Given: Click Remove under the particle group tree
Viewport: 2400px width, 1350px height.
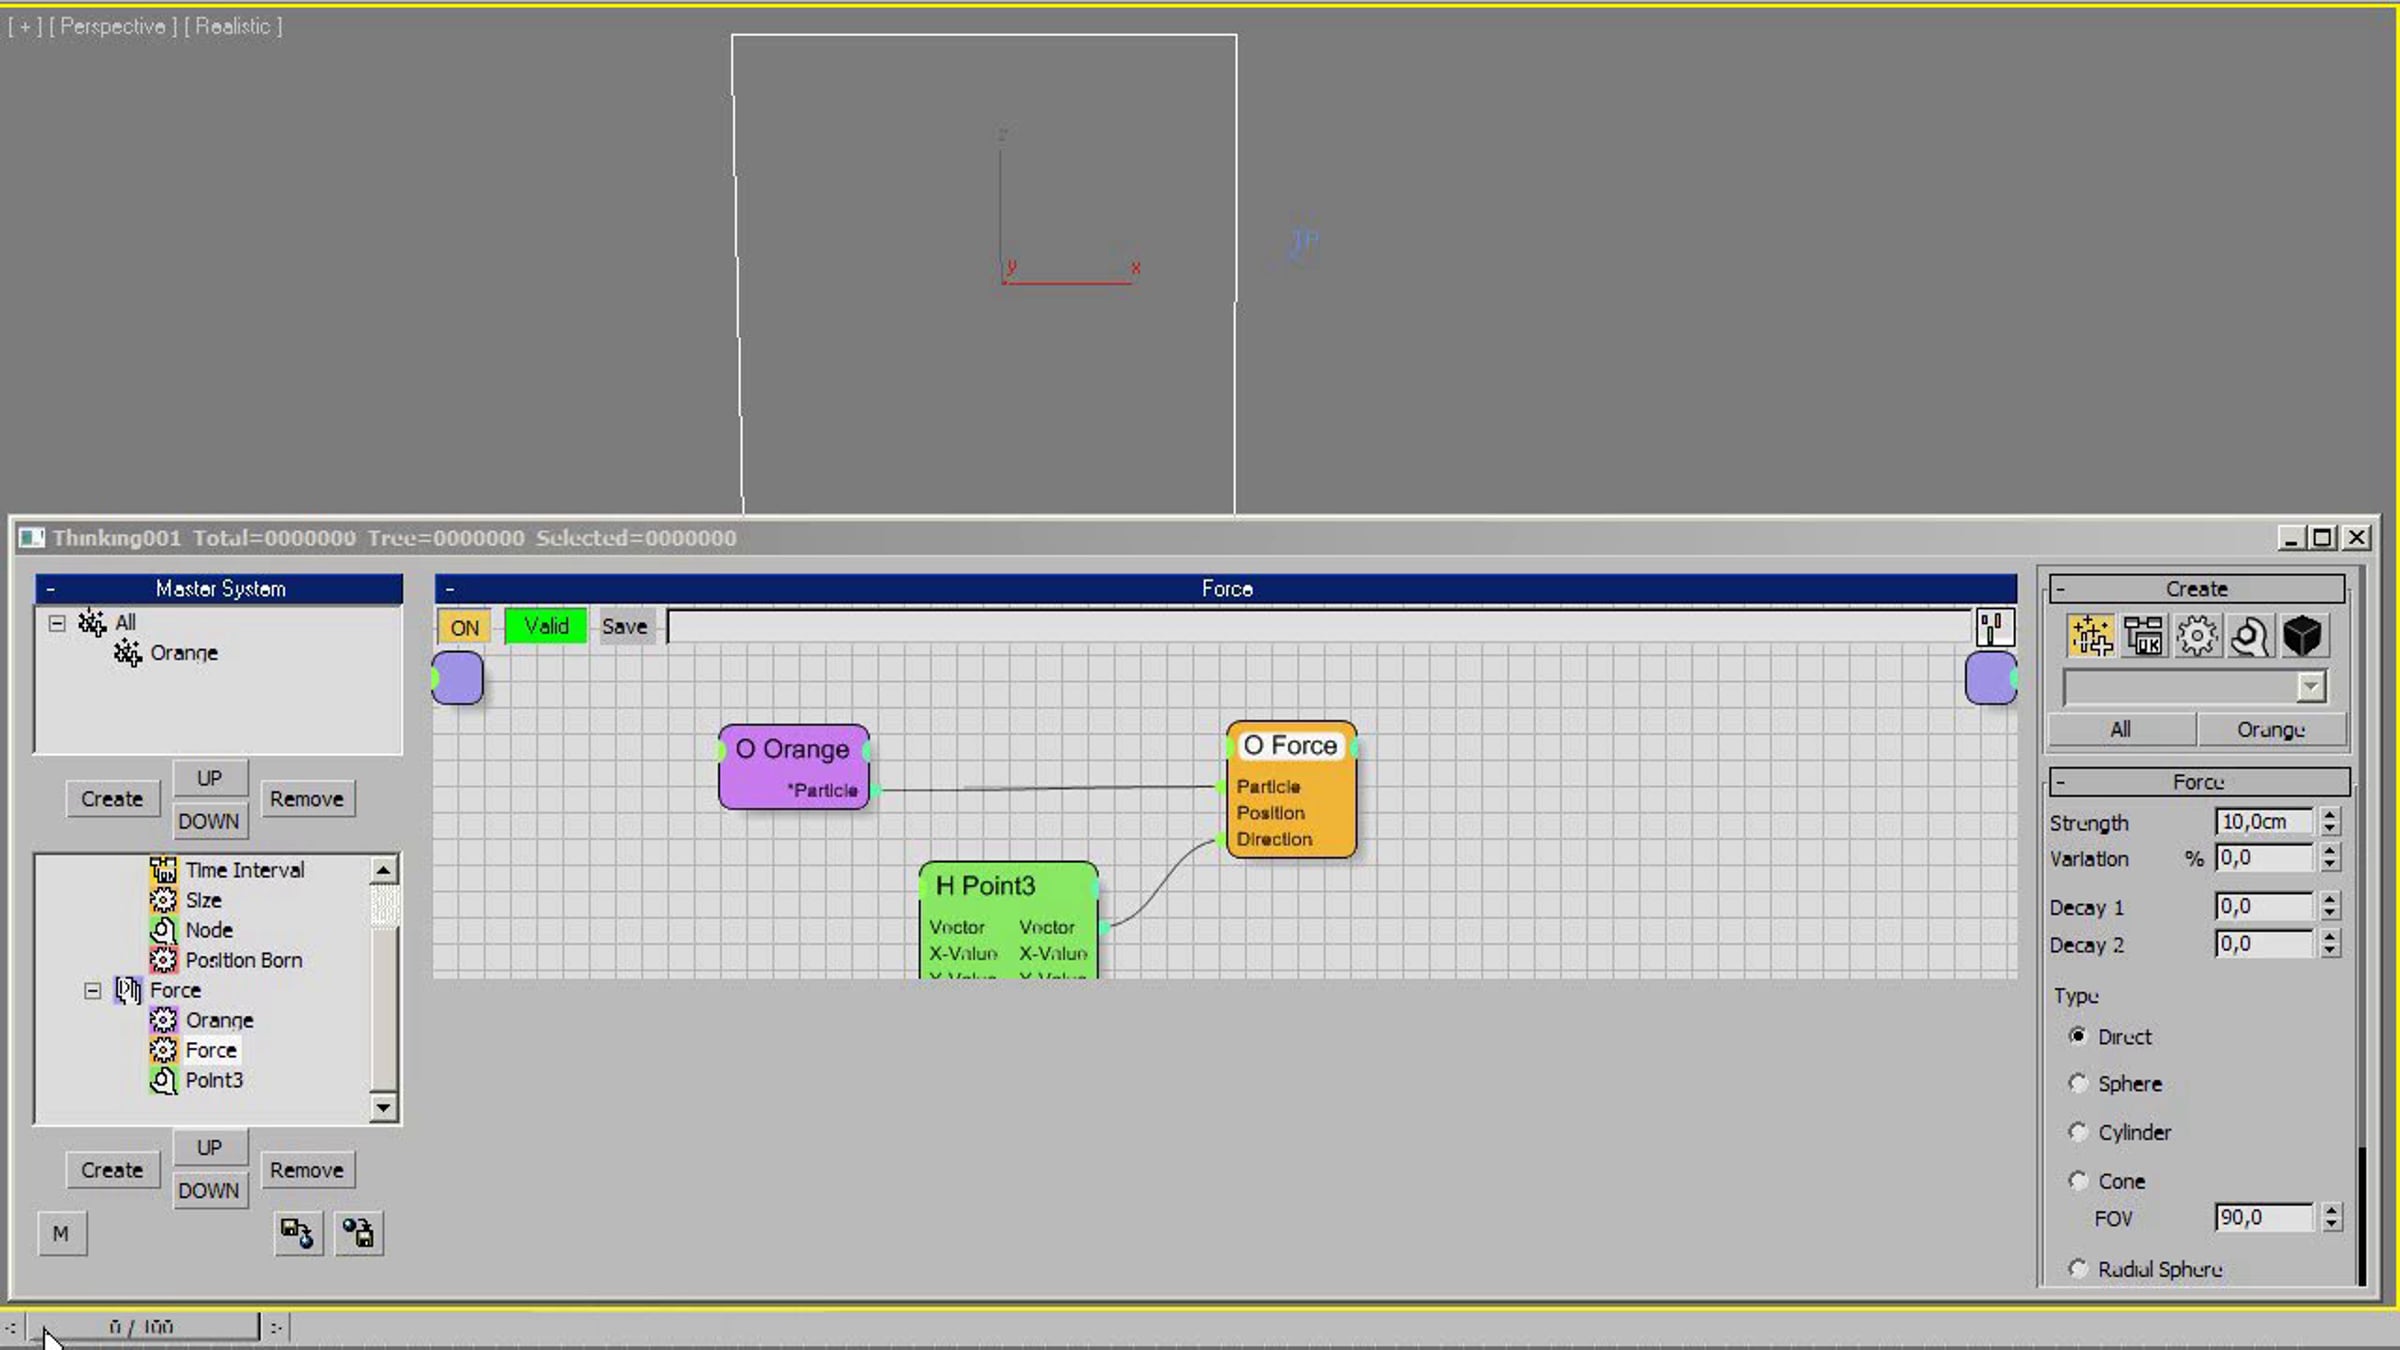Looking at the screenshot, I should click(x=307, y=799).
